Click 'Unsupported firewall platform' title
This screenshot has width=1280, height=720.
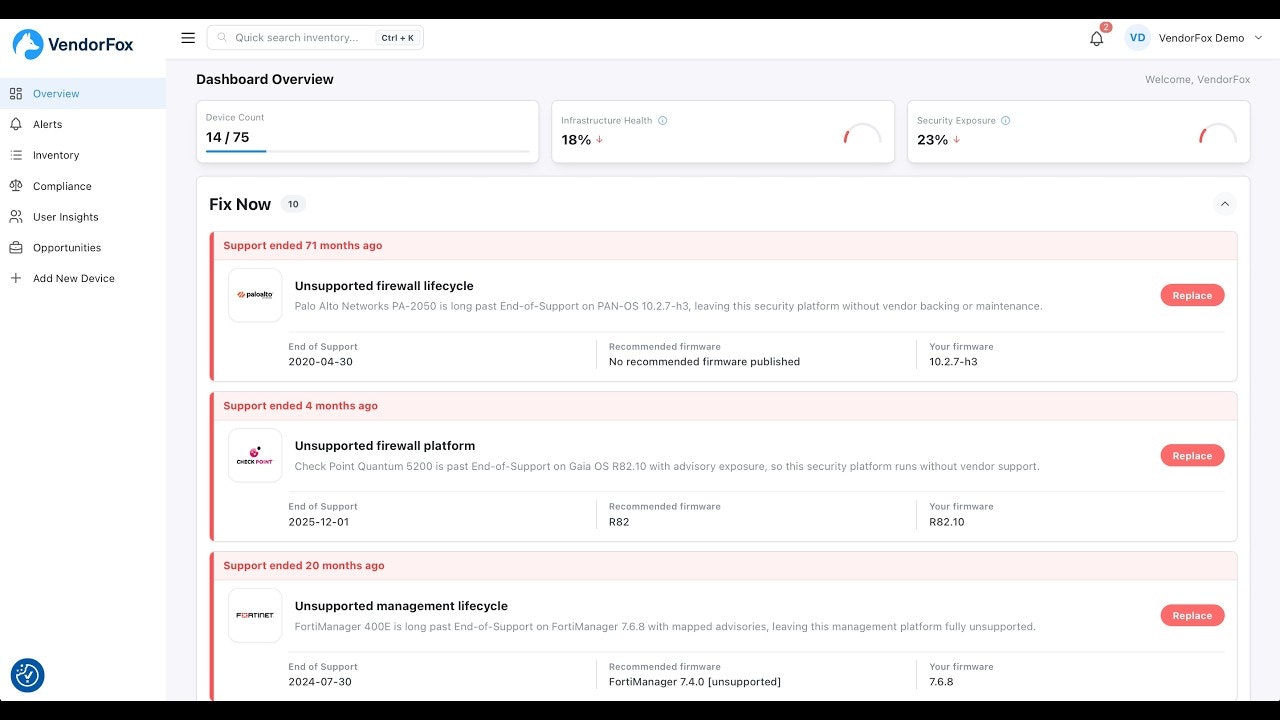pos(385,446)
